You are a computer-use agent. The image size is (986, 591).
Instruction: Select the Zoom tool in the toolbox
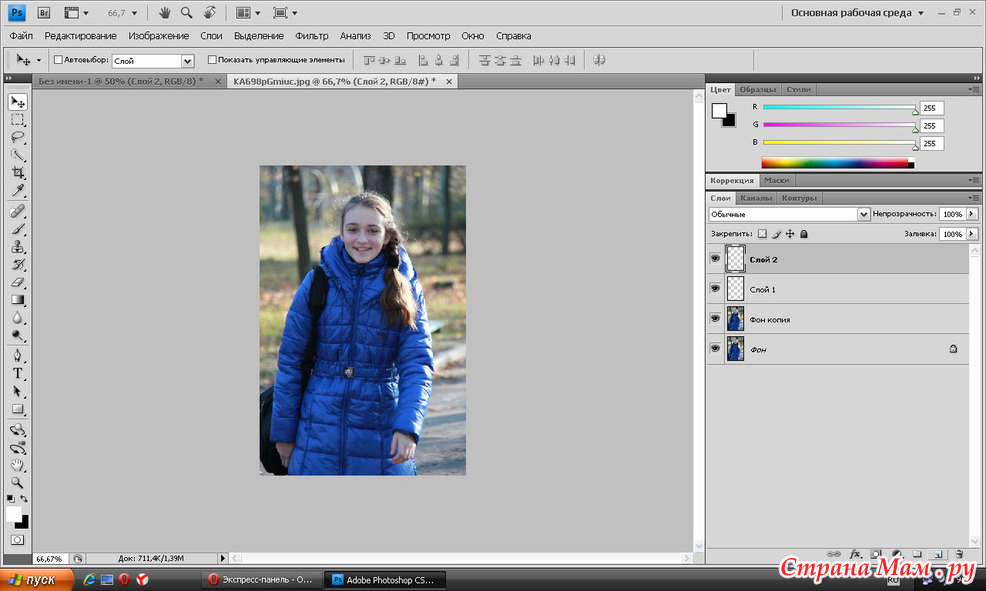tap(18, 482)
